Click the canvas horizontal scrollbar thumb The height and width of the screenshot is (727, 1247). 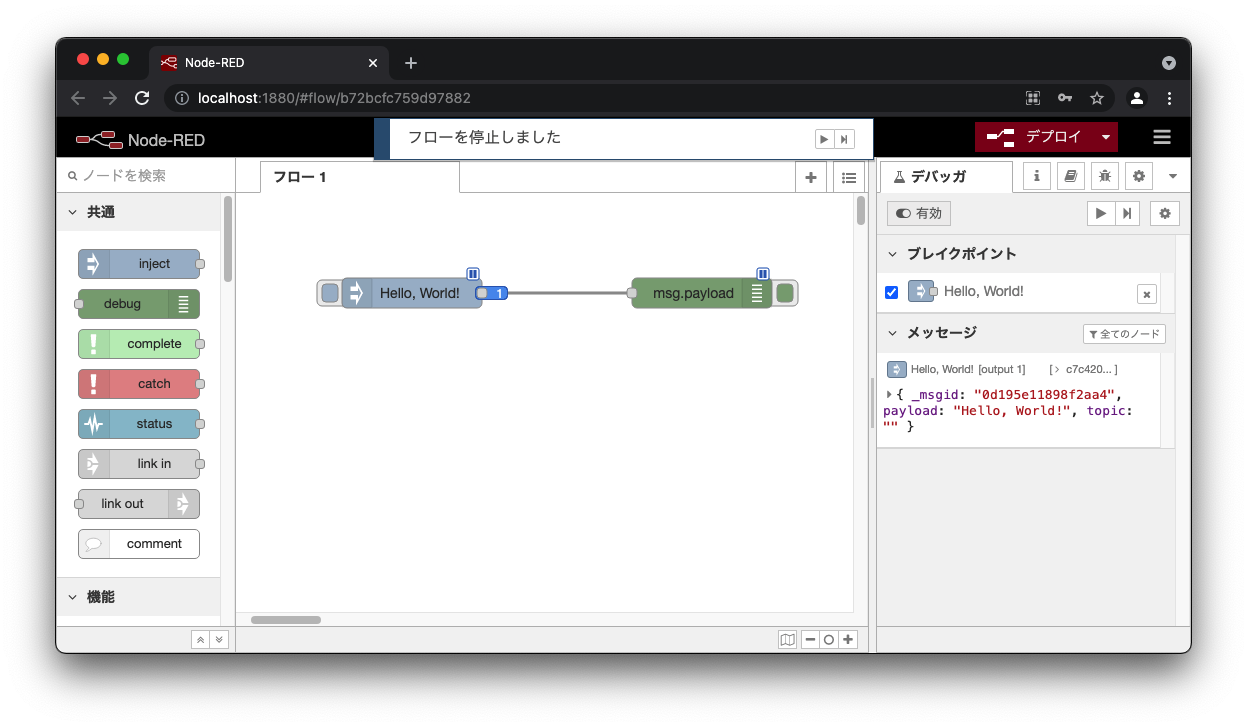pyautogui.click(x=286, y=620)
